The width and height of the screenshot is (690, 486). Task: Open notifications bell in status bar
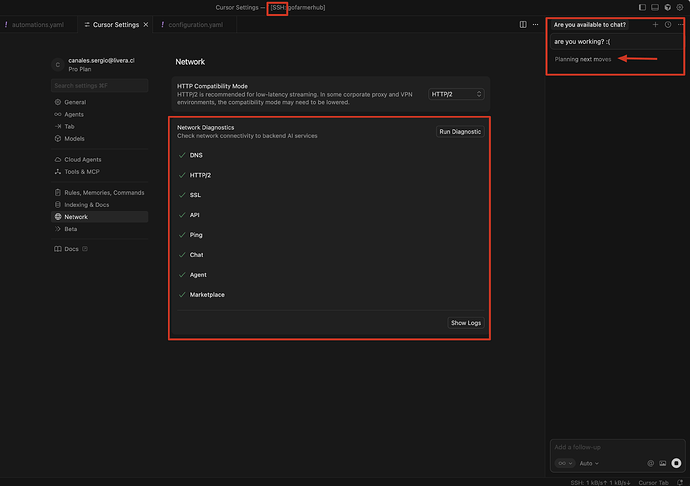[680, 482]
